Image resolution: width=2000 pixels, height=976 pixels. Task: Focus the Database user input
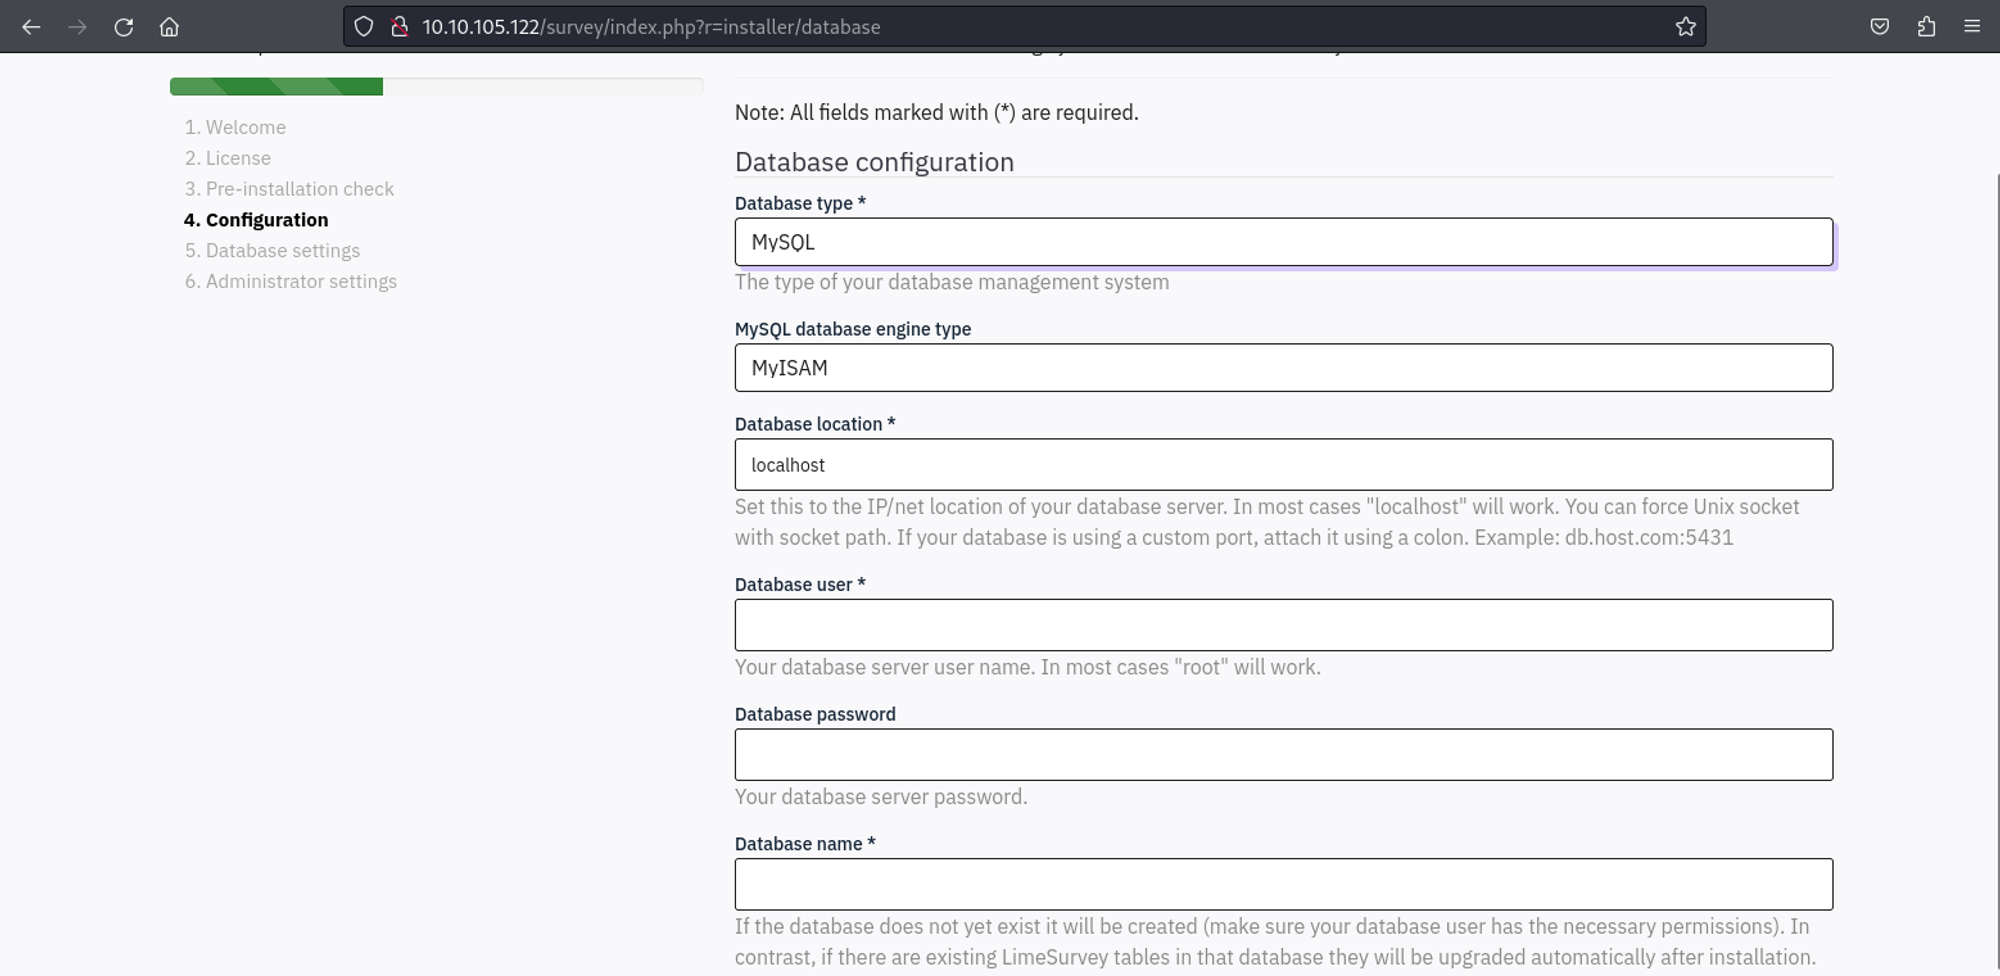pyautogui.click(x=1283, y=625)
